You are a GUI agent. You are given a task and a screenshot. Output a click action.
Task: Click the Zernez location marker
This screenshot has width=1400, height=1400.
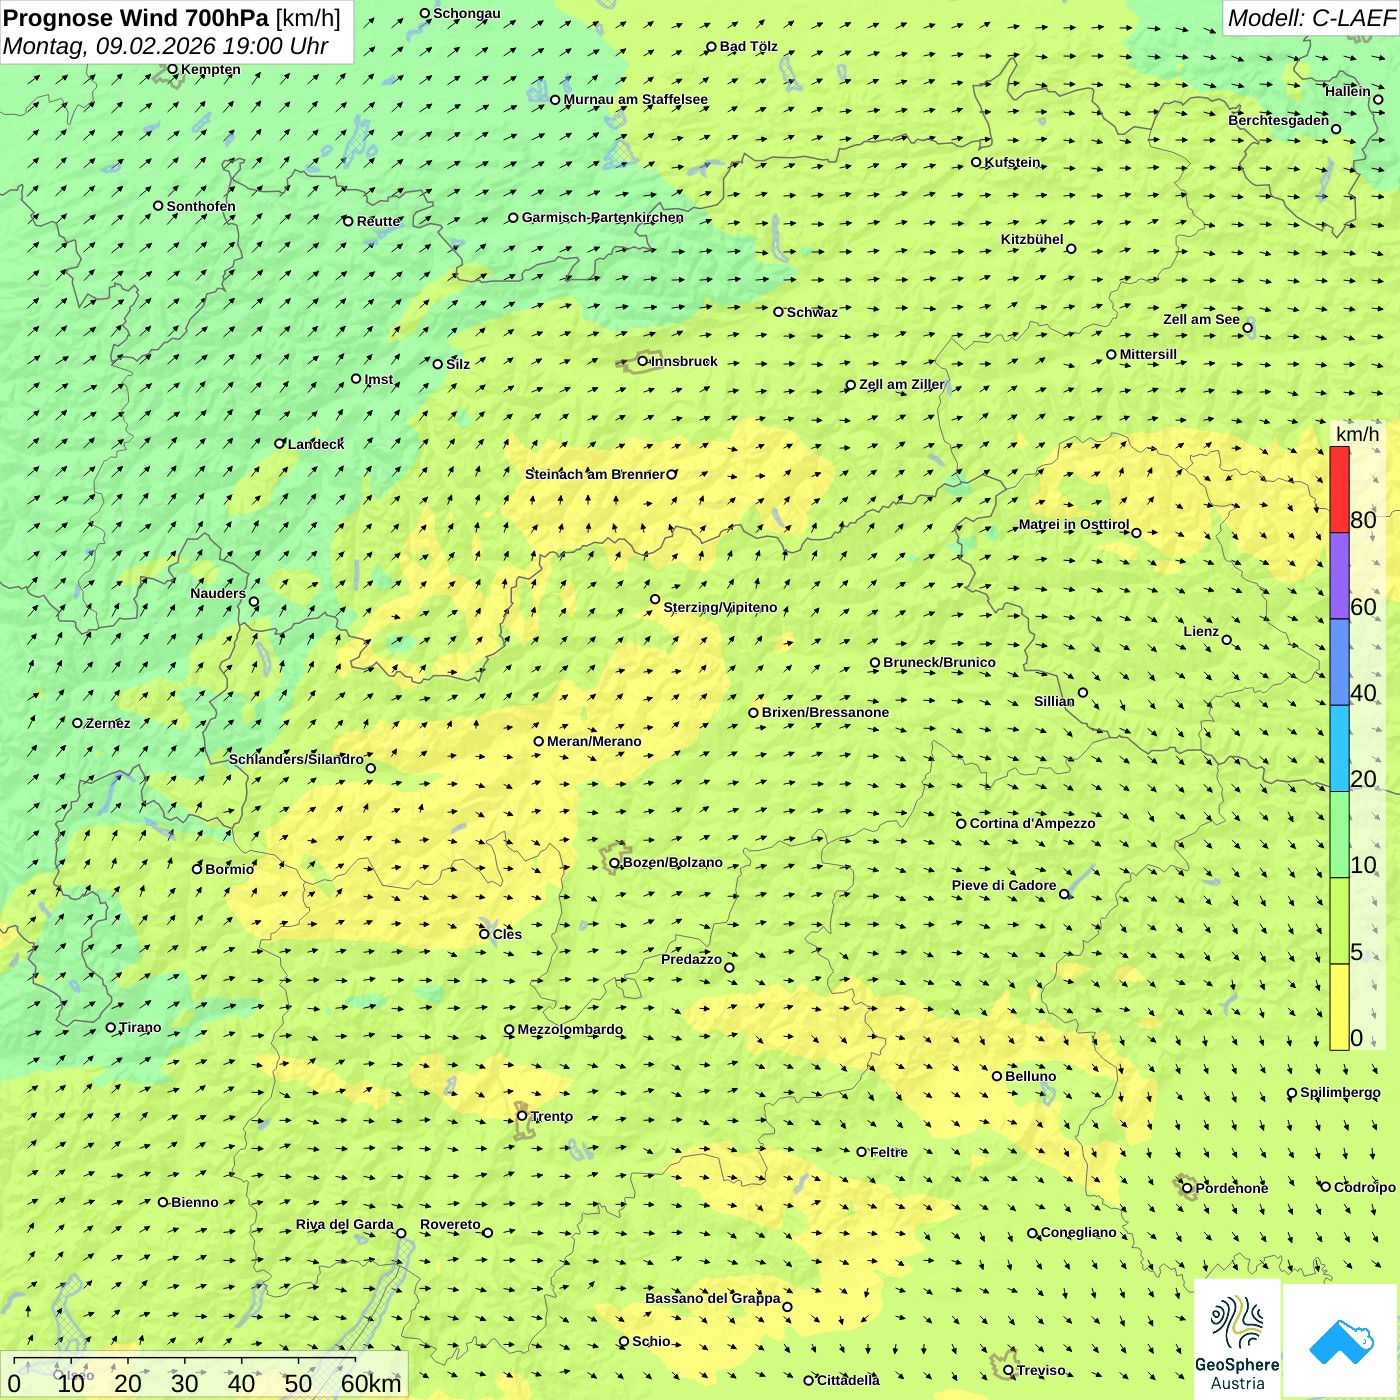[77, 723]
